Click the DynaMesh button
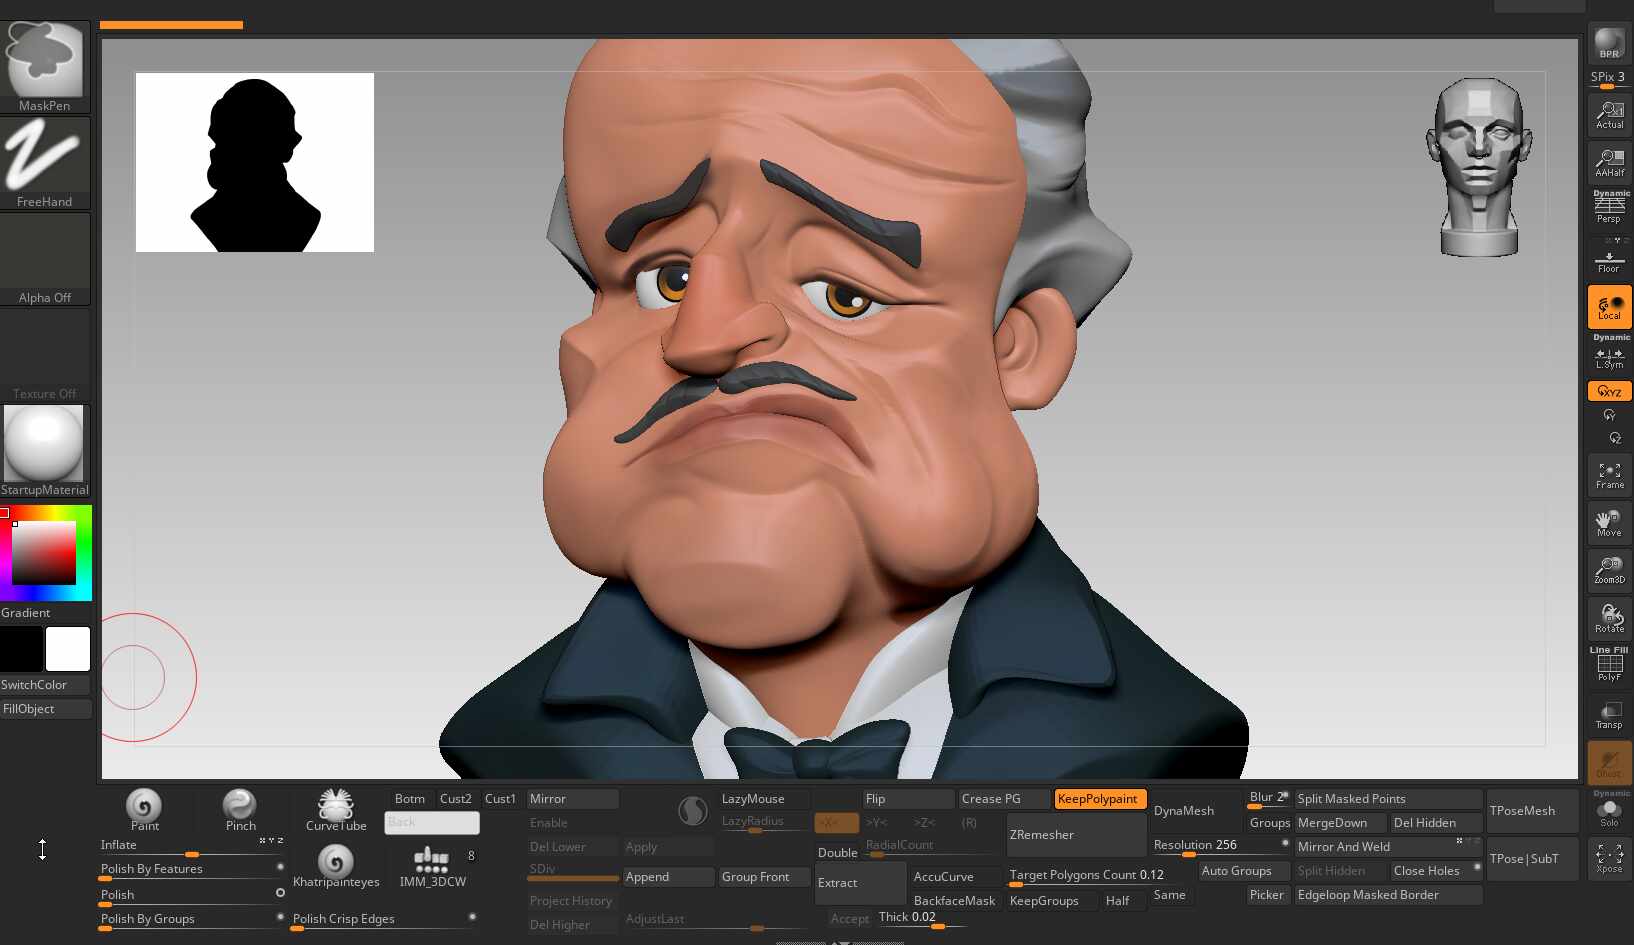This screenshot has width=1634, height=945. coord(1195,811)
